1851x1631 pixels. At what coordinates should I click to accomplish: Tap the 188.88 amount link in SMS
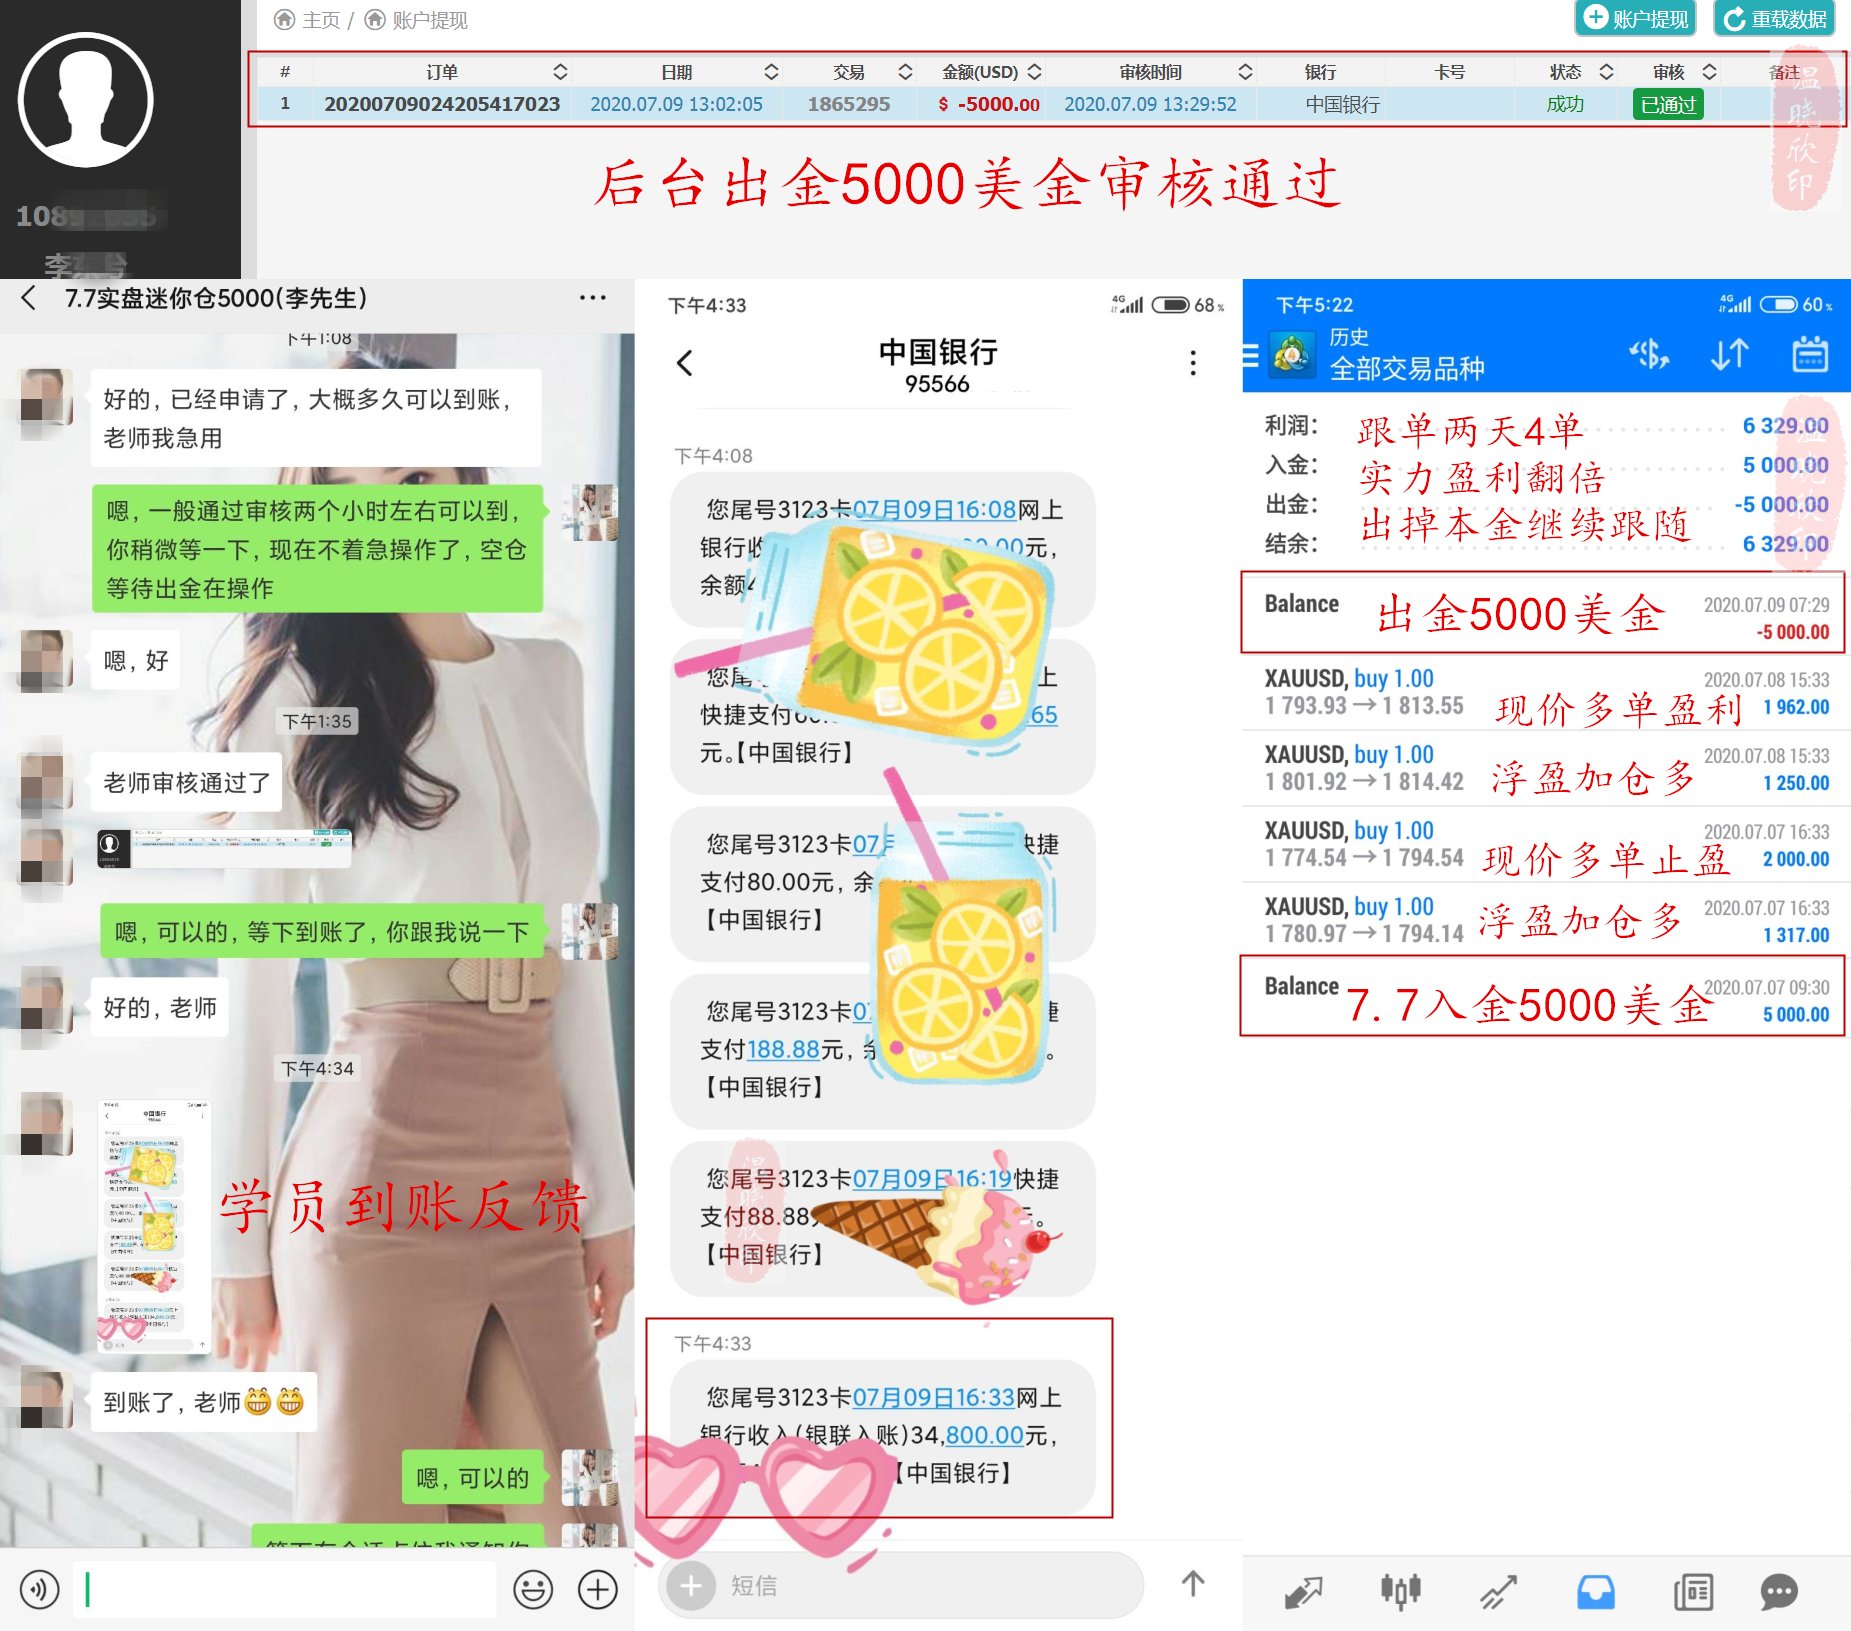(783, 1049)
